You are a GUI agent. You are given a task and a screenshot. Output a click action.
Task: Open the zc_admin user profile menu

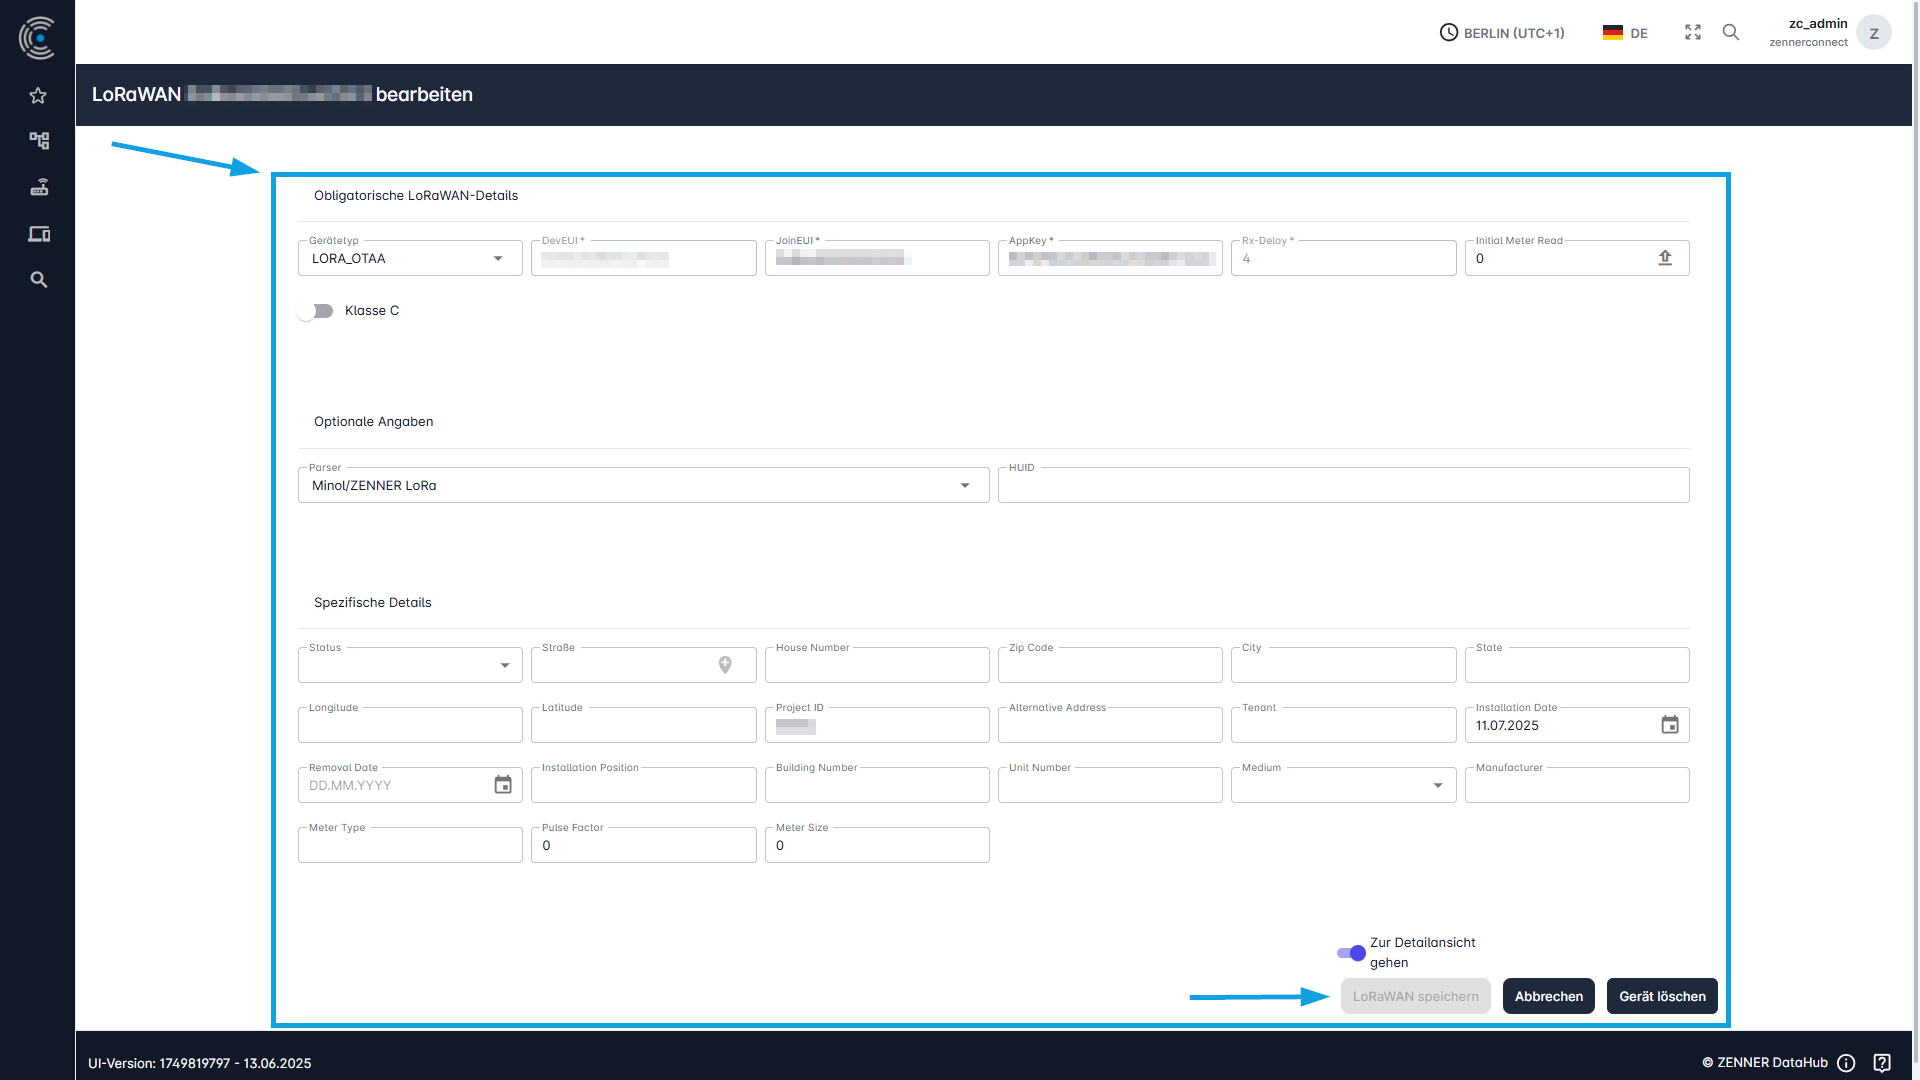click(x=1872, y=33)
